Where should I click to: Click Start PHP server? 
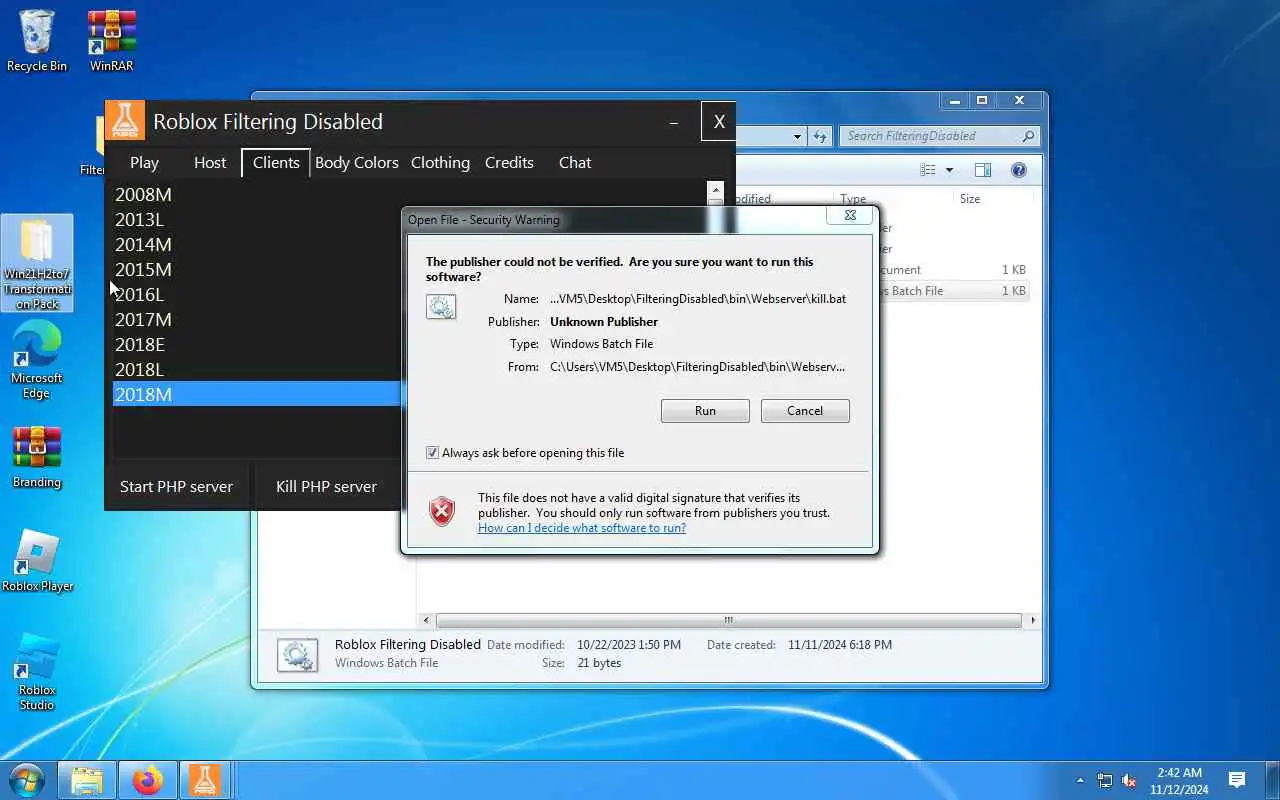tap(176, 487)
